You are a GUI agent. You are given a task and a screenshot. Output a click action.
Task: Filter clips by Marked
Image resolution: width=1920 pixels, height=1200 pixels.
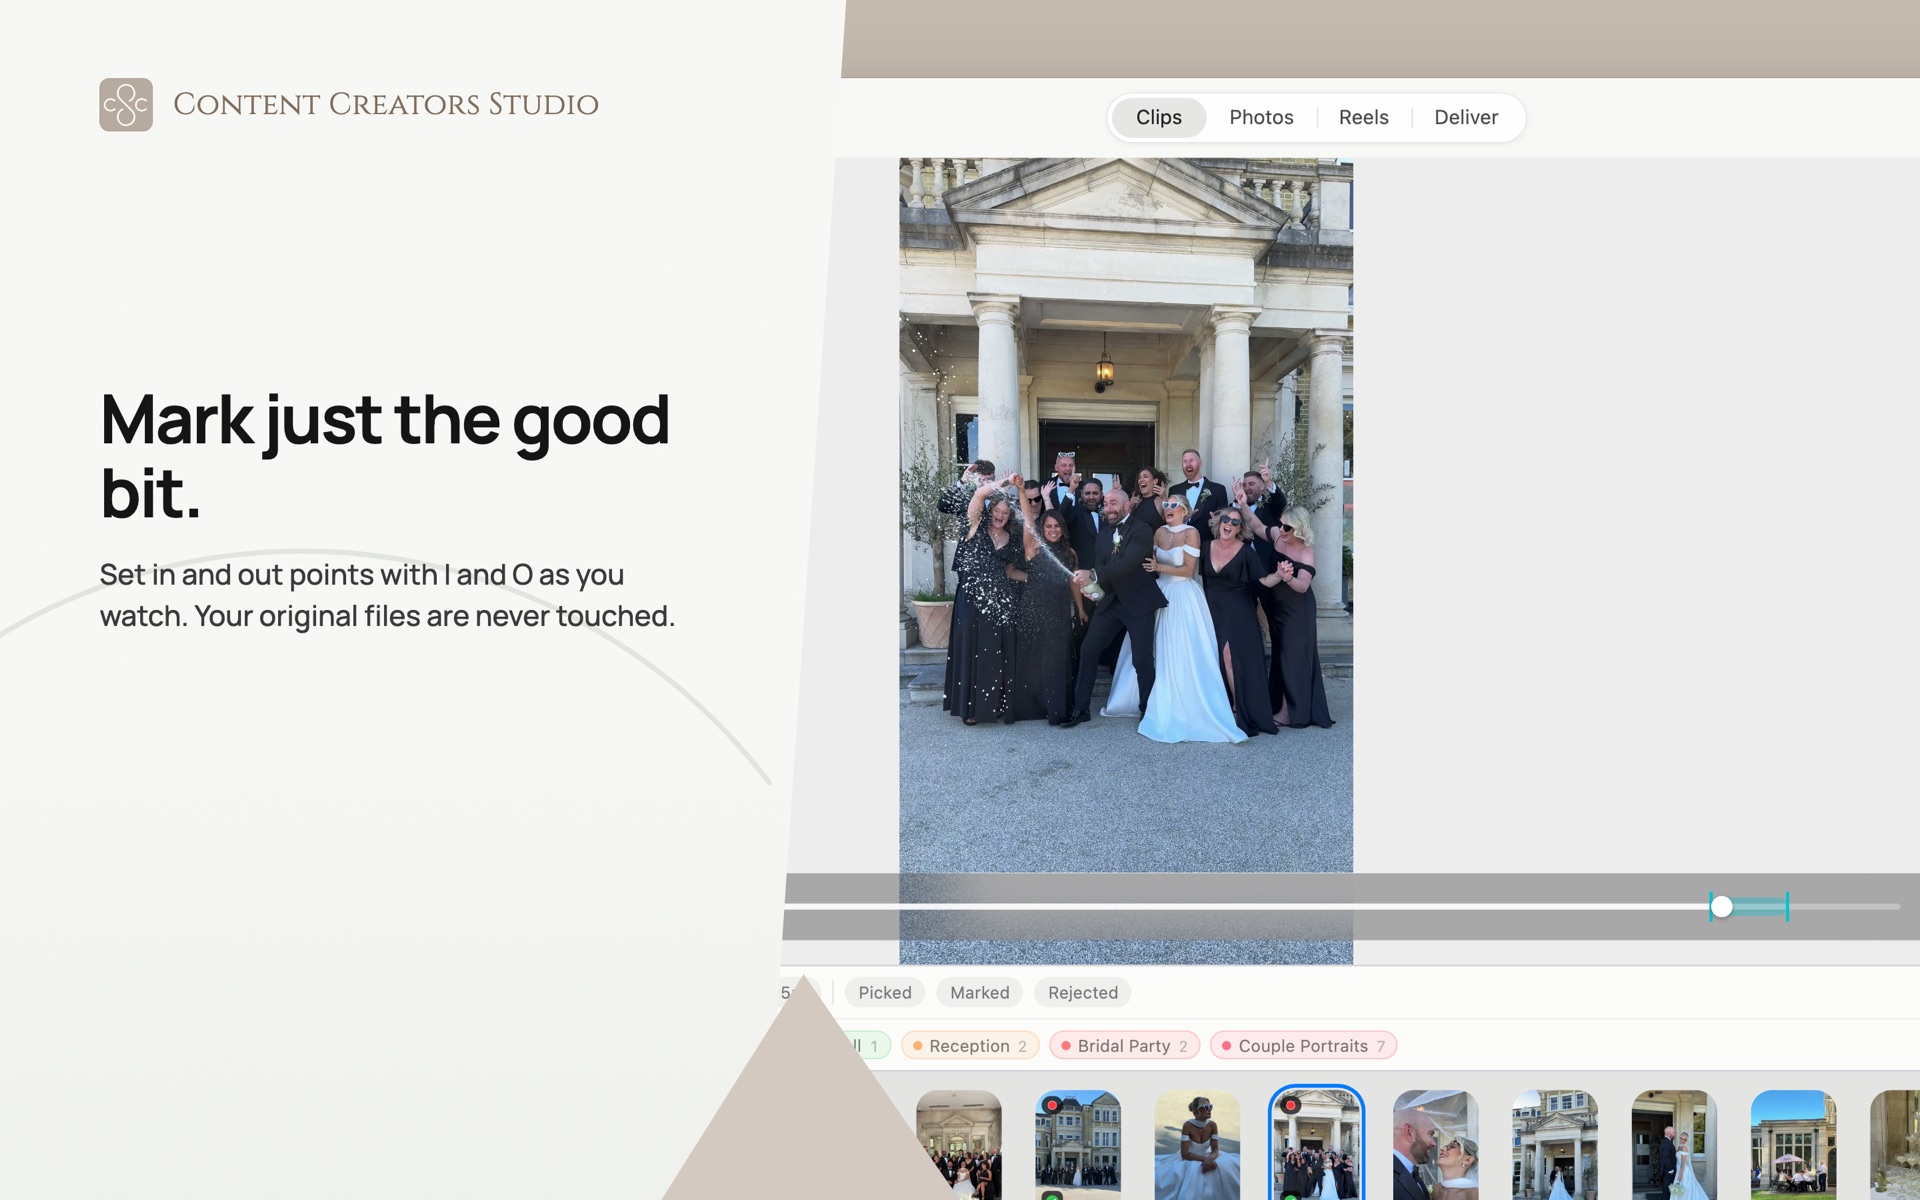pyautogui.click(x=980, y=992)
